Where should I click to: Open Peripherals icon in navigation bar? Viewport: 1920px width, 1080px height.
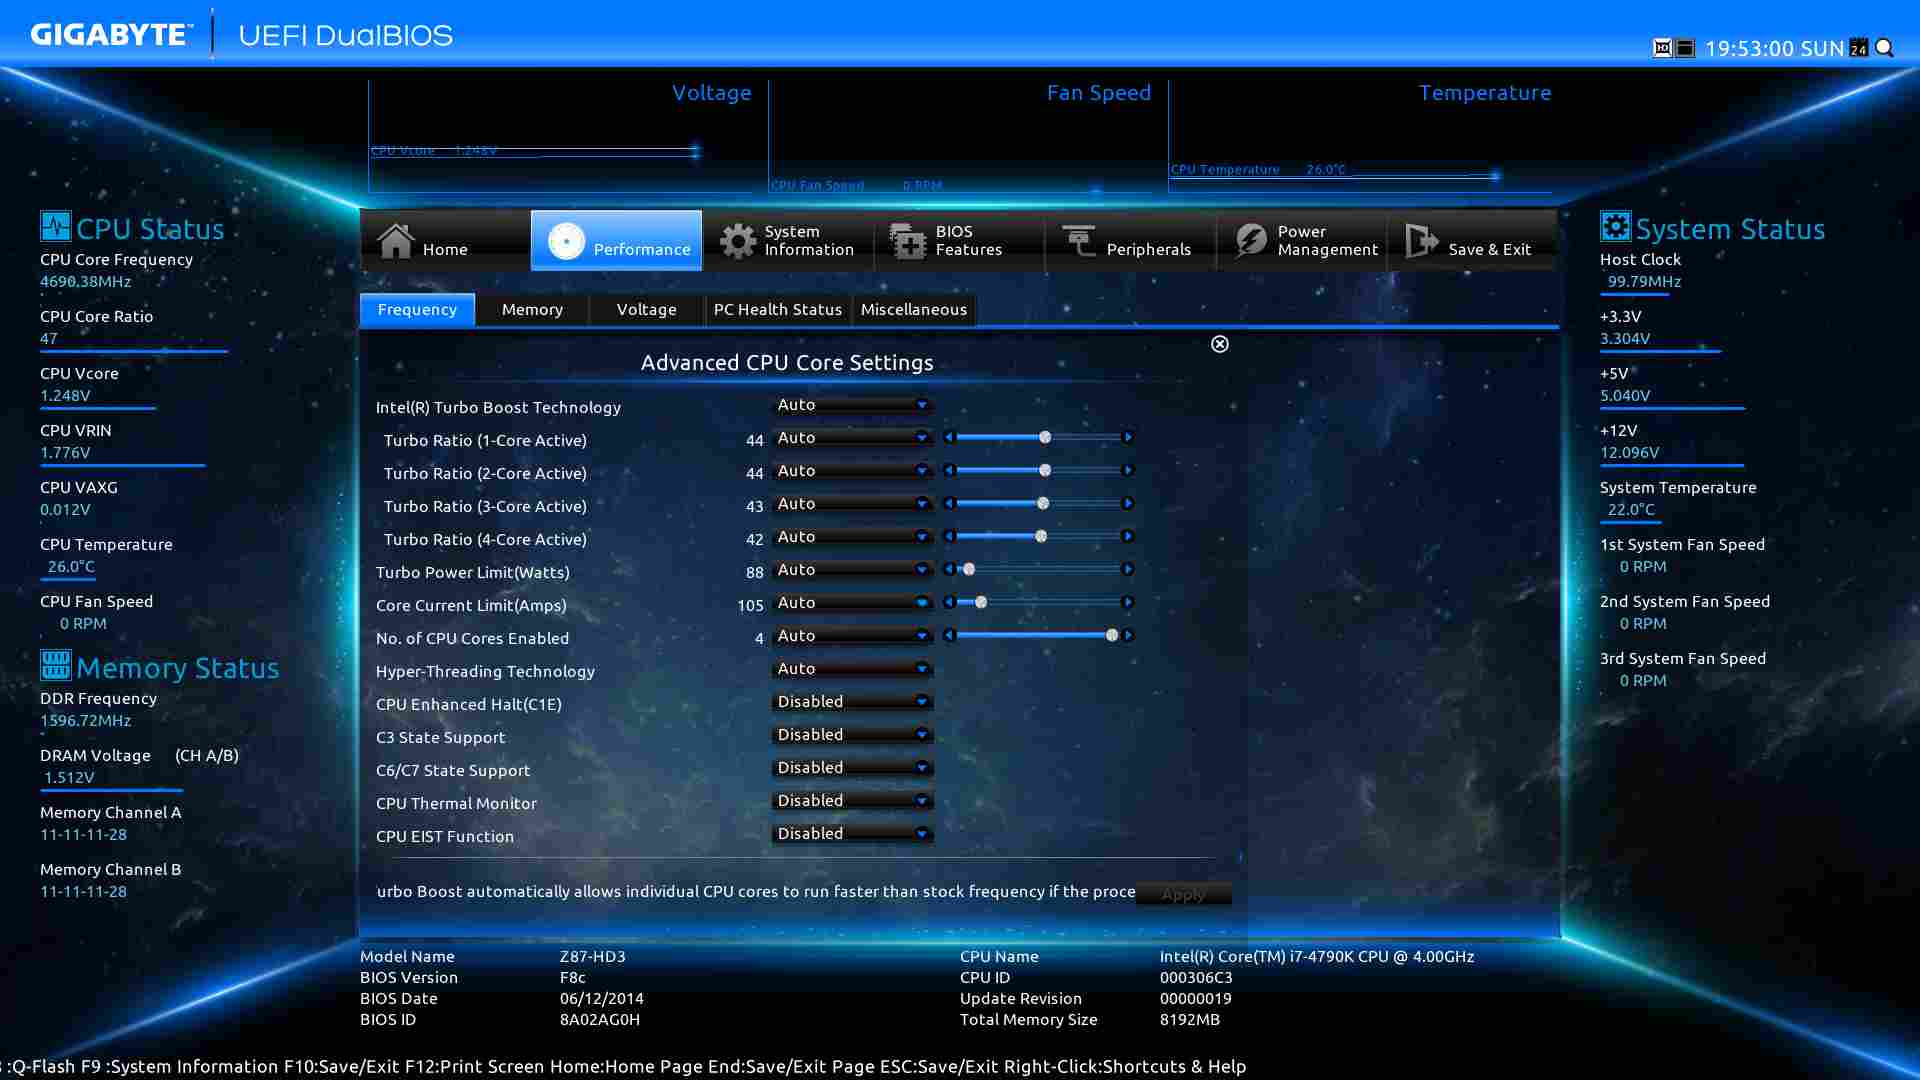(x=1079, y=241)
